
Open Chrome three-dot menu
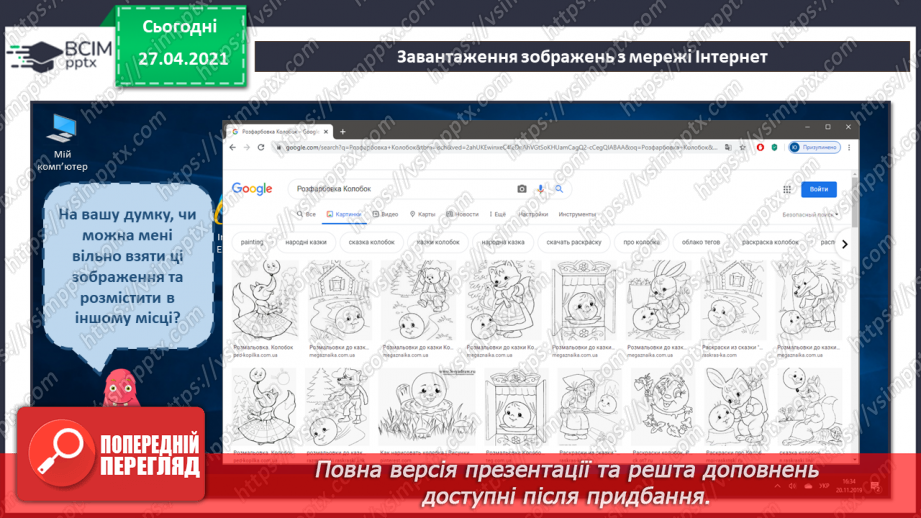click(849, 147)
